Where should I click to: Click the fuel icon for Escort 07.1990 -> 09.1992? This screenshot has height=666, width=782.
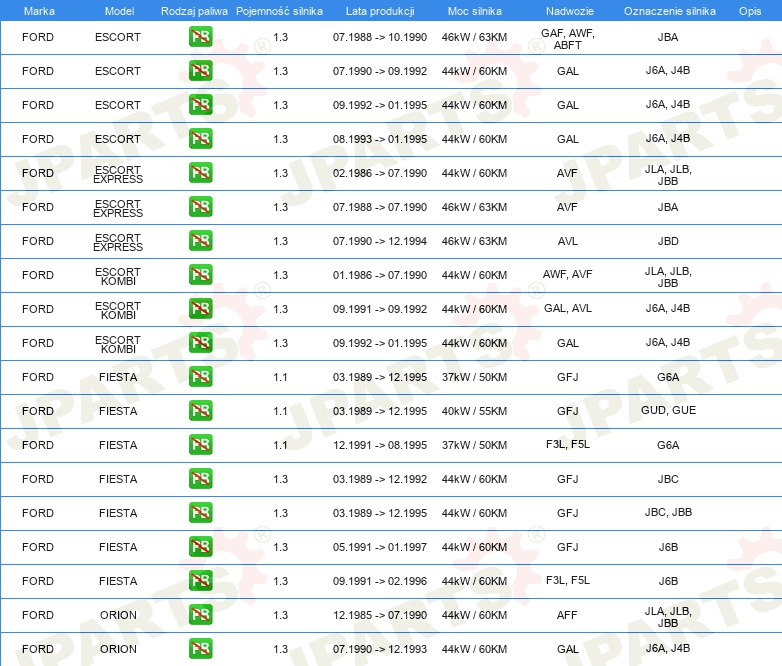(x=200, y=71)
